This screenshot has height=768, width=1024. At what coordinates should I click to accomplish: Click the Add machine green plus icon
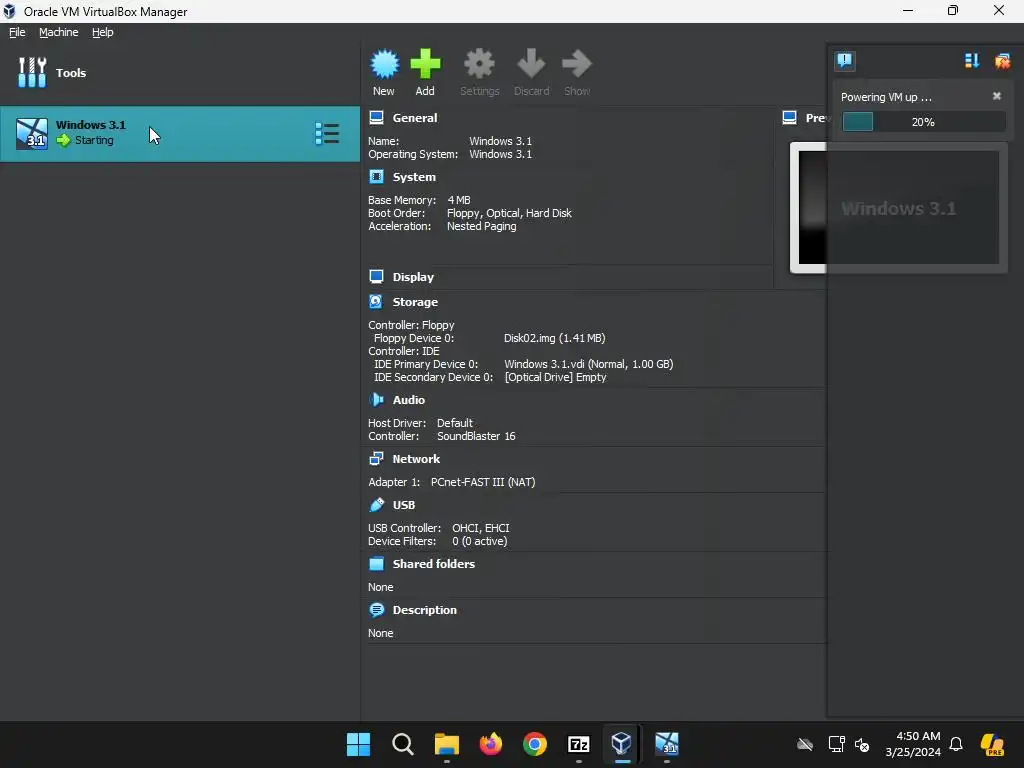pyautogui.click(x=425, y=64)
